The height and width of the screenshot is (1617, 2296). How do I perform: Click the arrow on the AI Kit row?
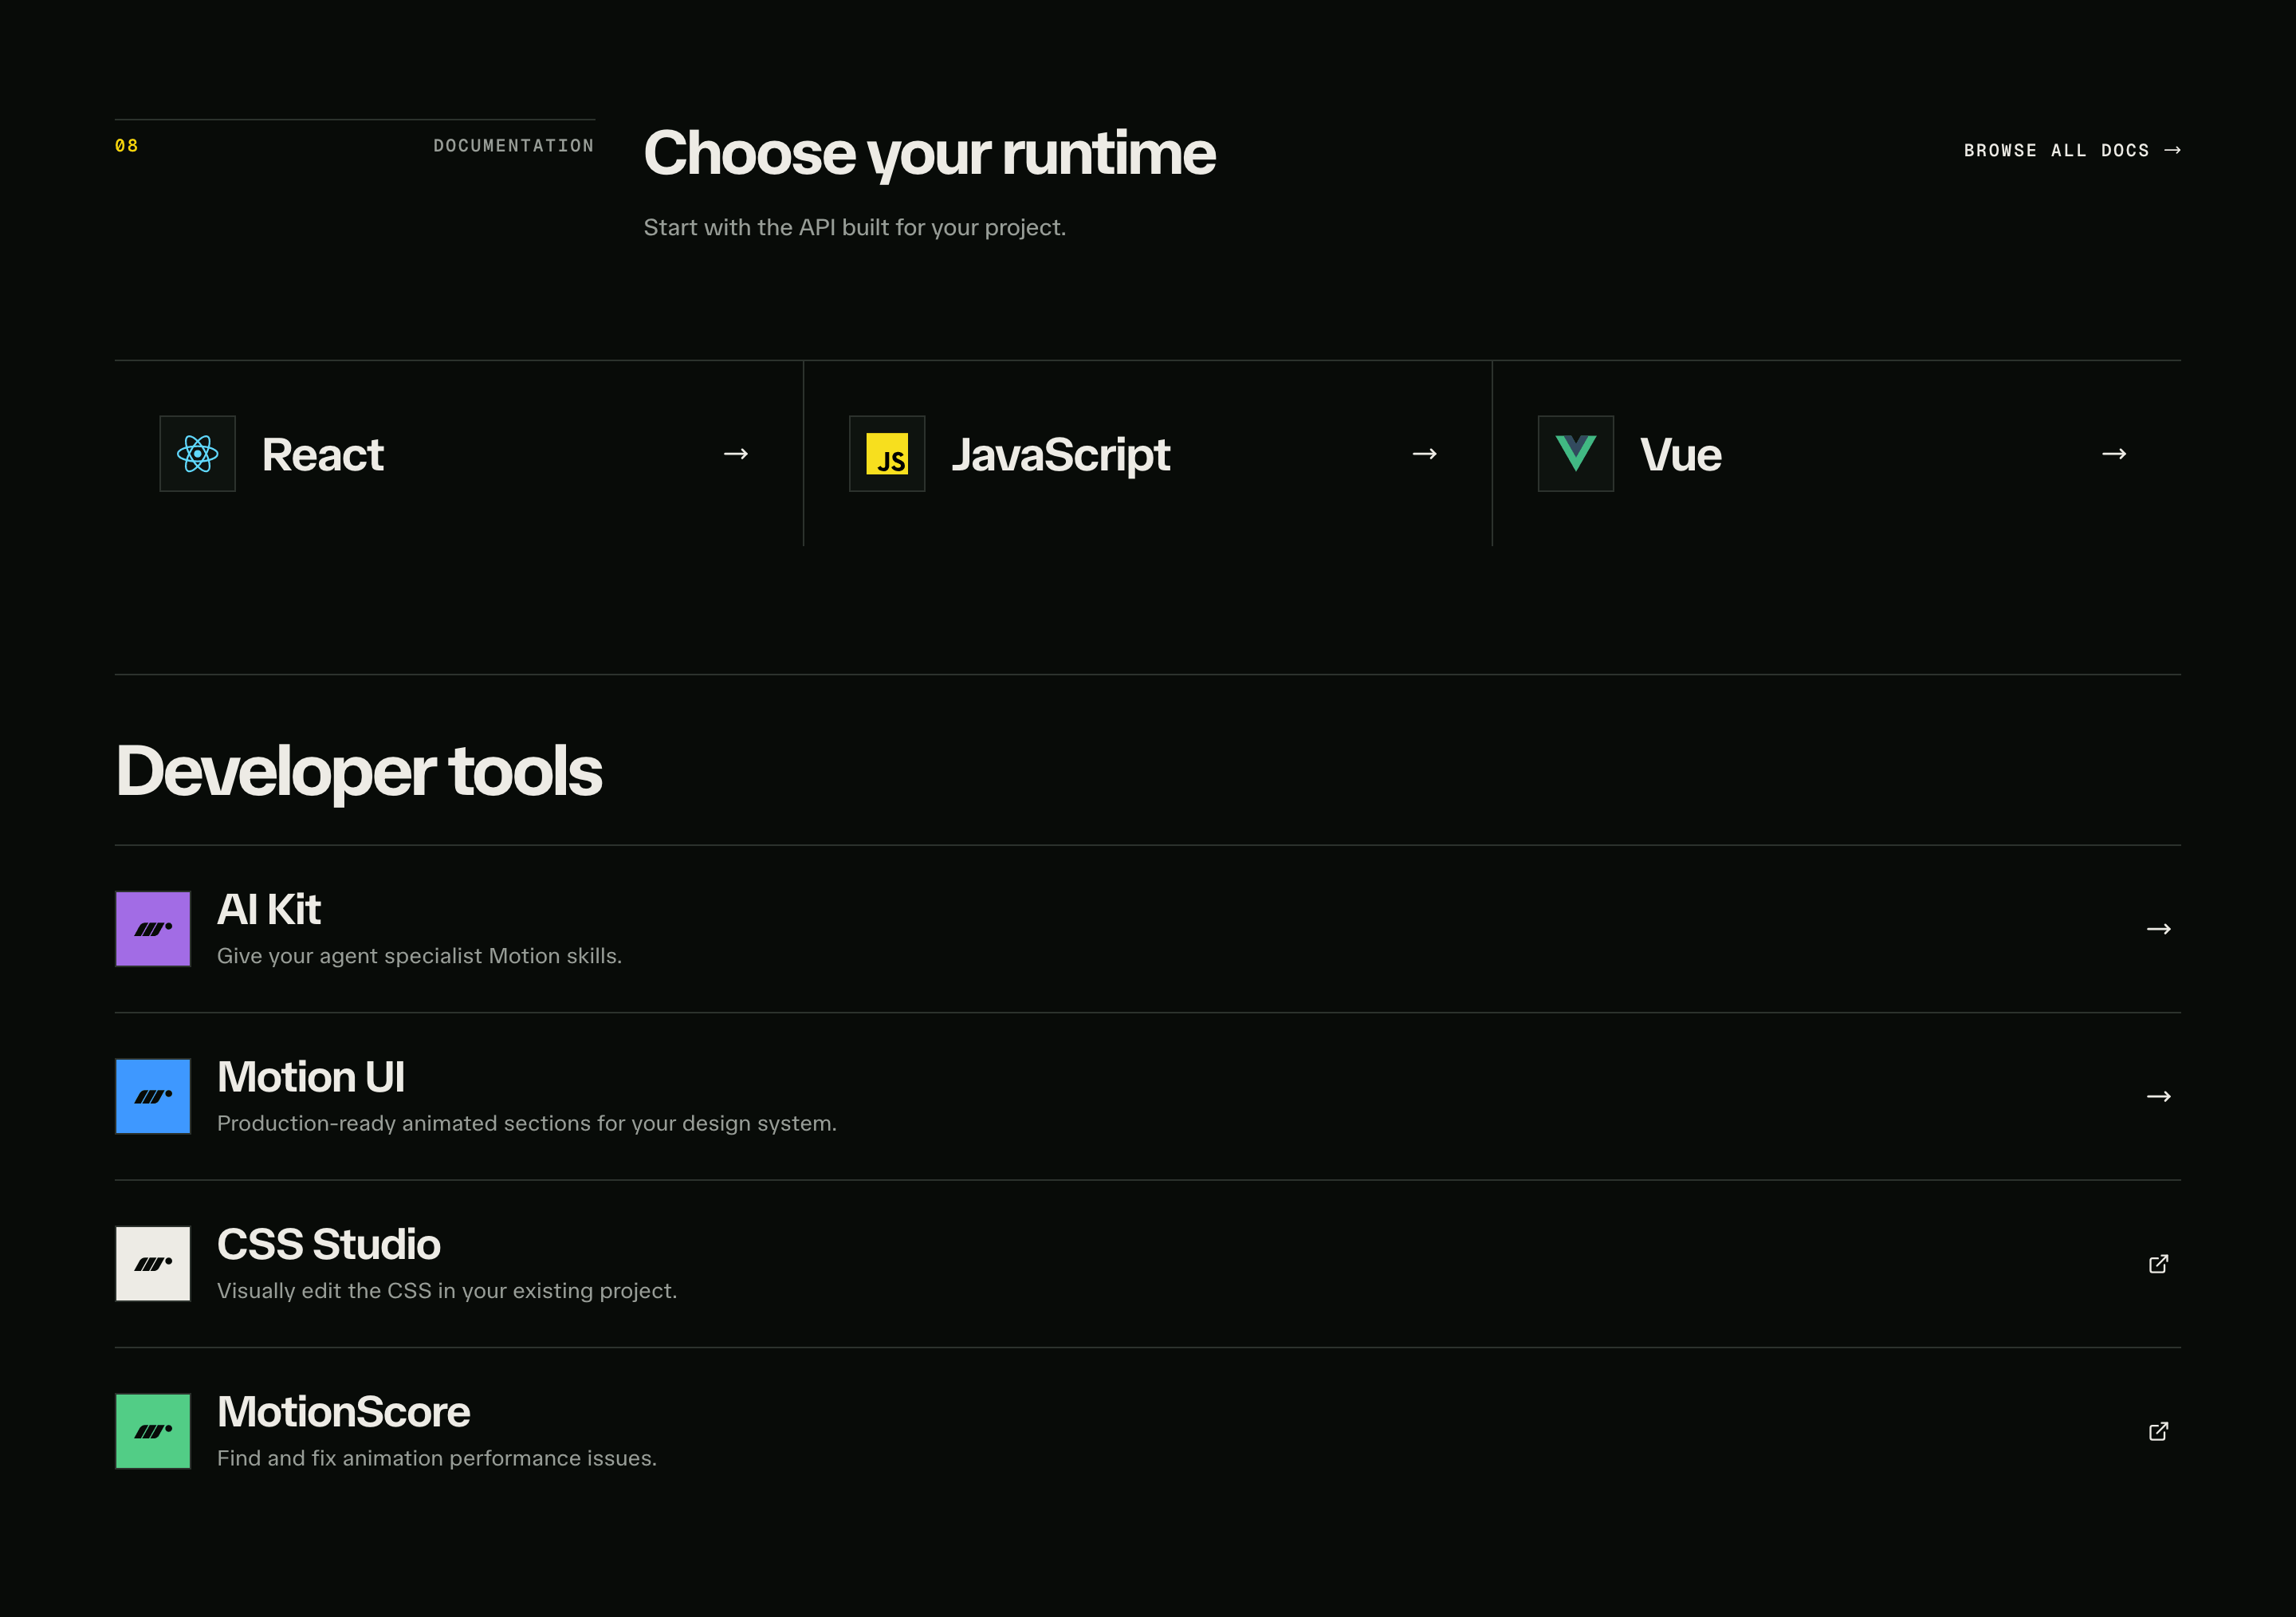(x=2159, y=929)
